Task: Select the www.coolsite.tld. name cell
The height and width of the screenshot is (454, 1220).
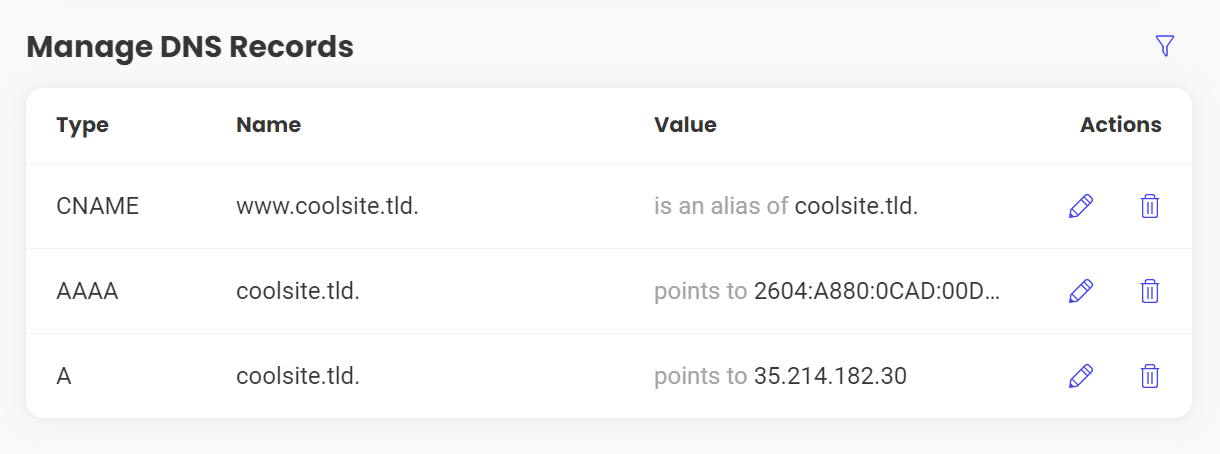Action: (327, 207)
